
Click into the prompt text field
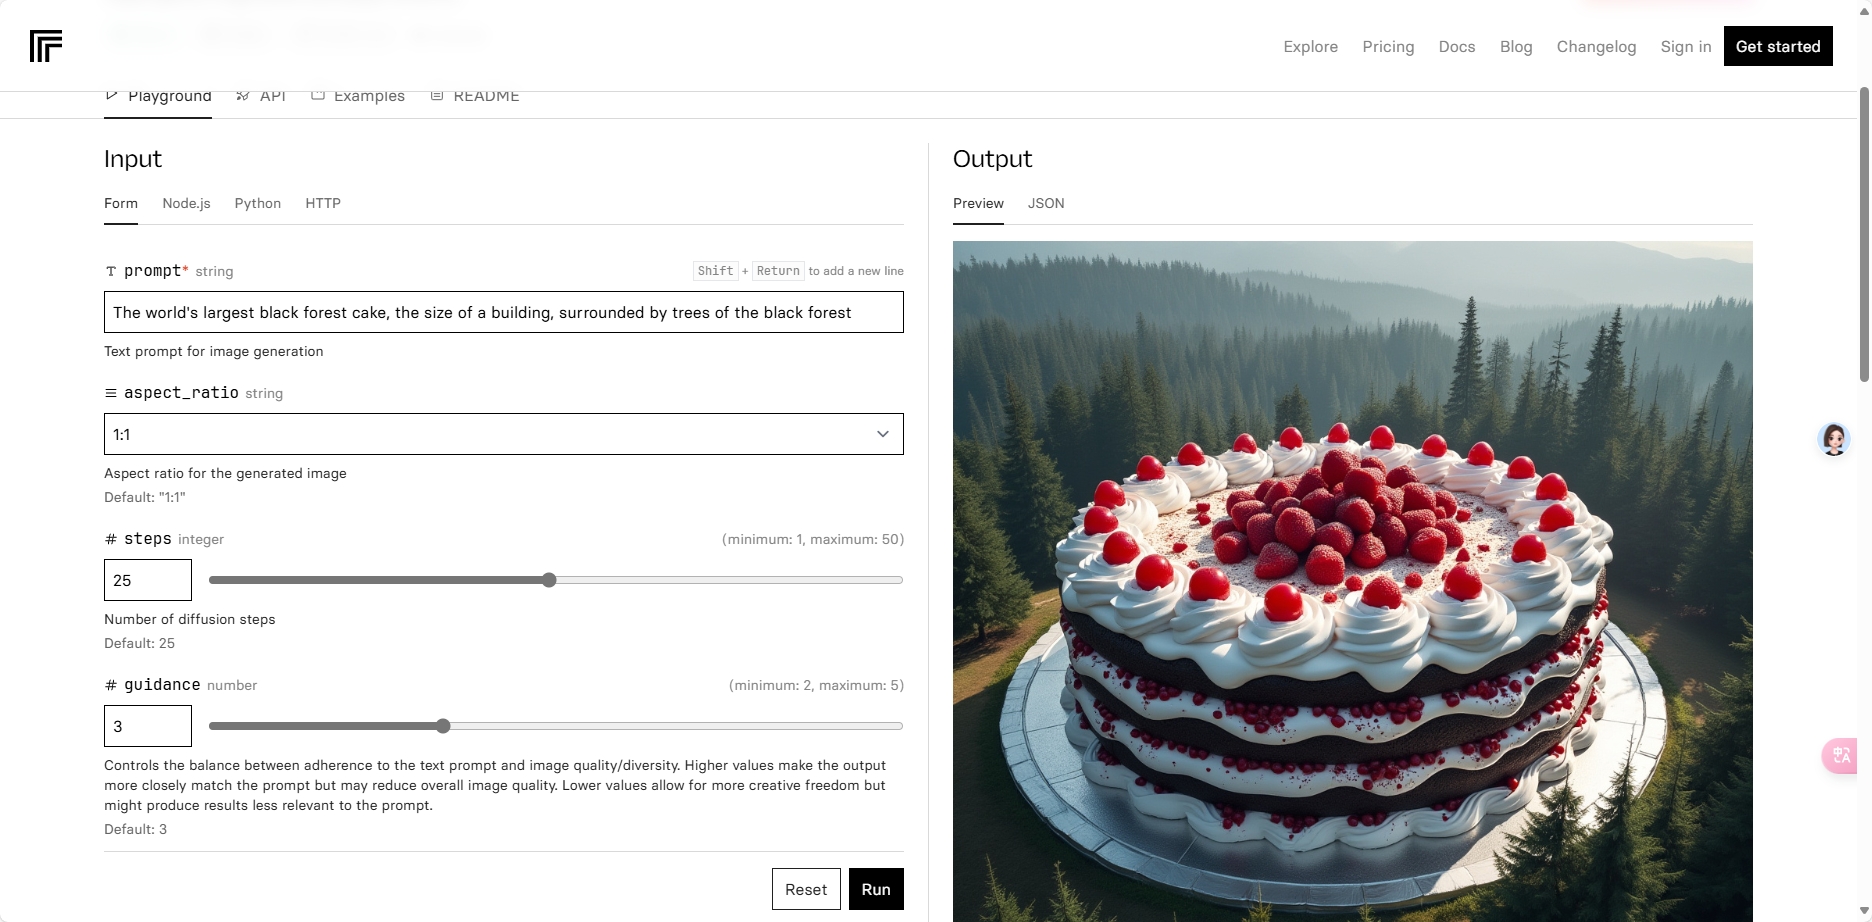tap(503, 312)
